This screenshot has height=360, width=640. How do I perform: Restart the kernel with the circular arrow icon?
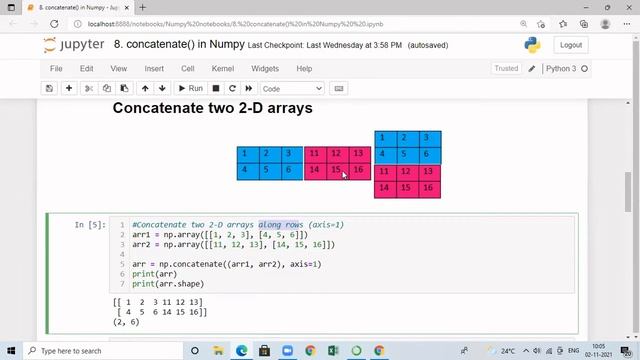(x=232, y=89)
